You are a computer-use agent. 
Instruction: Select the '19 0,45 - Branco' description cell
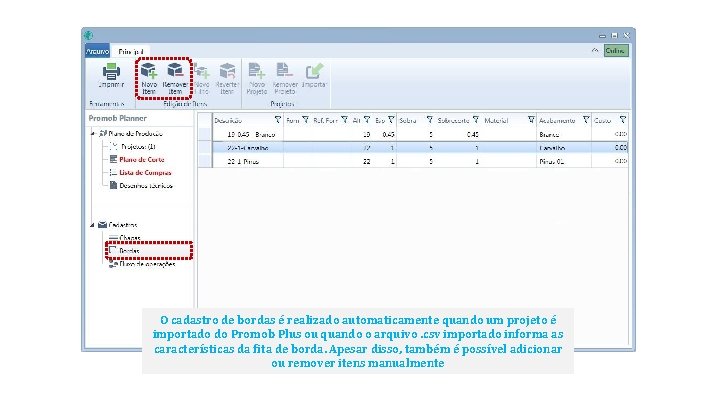pyautogui.click(x=248, y=135)
